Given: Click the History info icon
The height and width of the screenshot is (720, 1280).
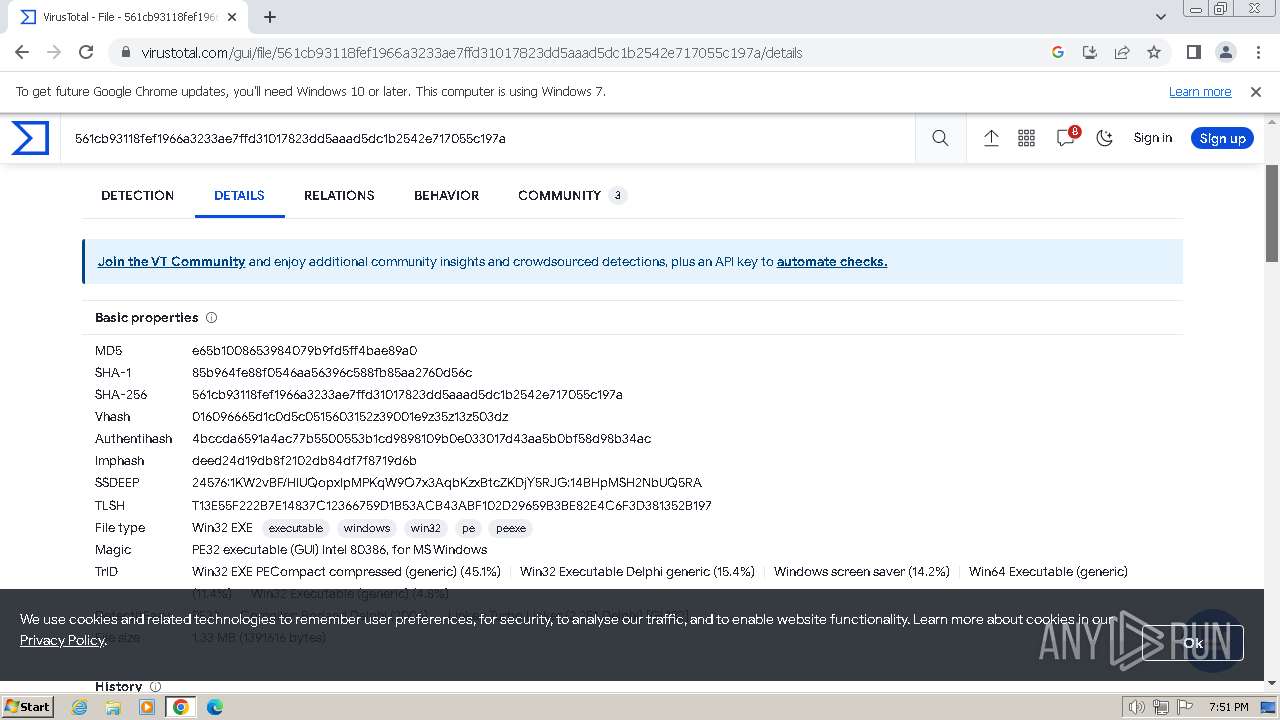Looking at the screenshot, I should point(155,686).
